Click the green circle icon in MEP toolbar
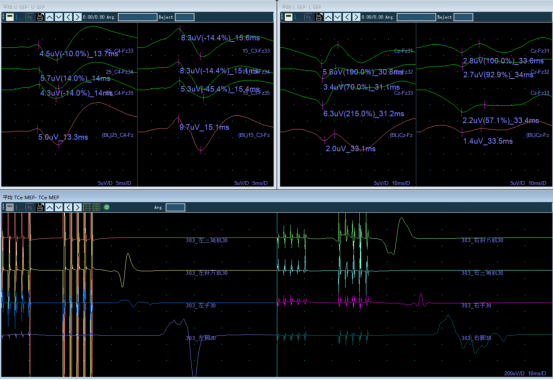Viewport: 553px width, 380px height. coord(107,207)
